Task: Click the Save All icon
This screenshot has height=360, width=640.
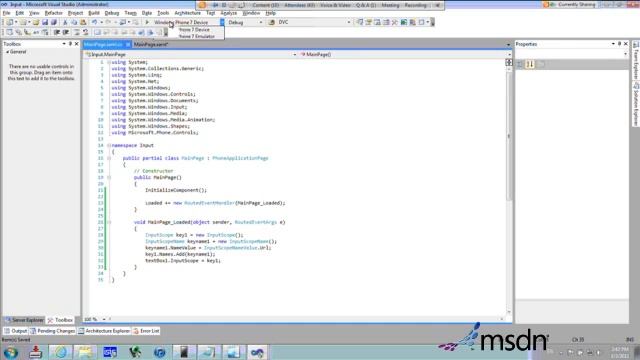Action: pos(53,22)
